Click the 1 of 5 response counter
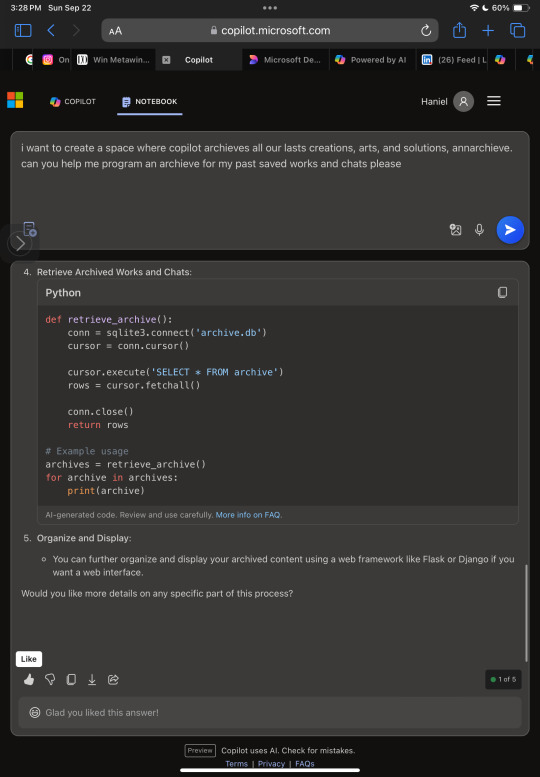 point(503,679)
